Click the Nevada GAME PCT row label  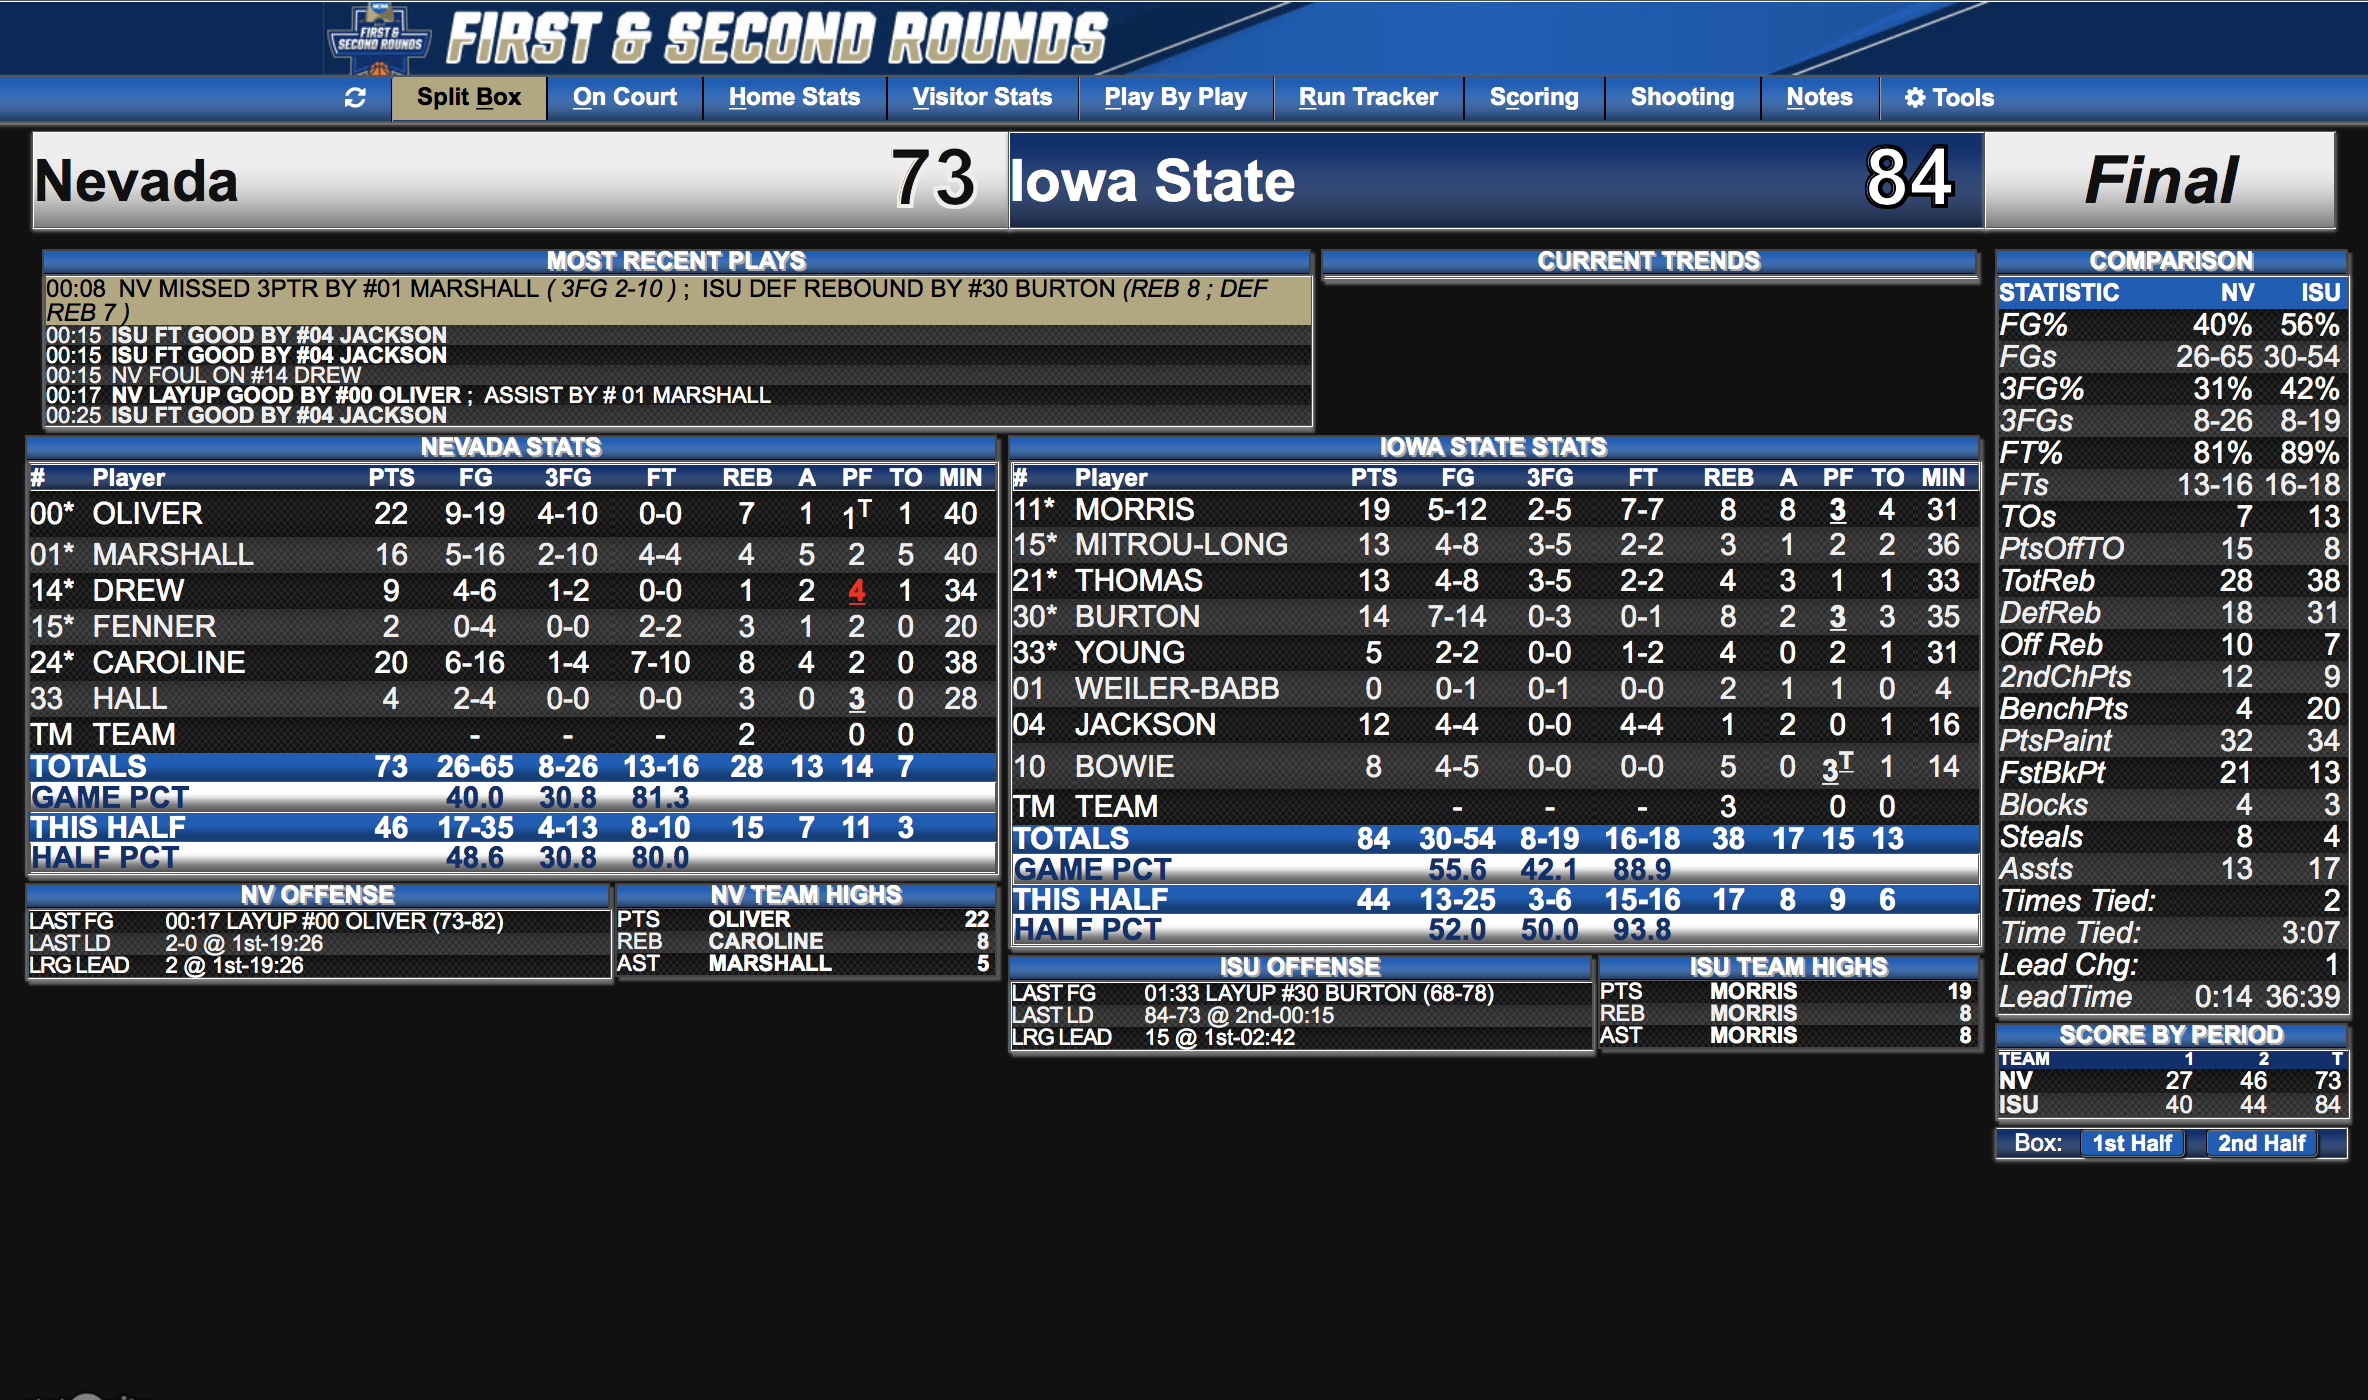click(110, 798)
